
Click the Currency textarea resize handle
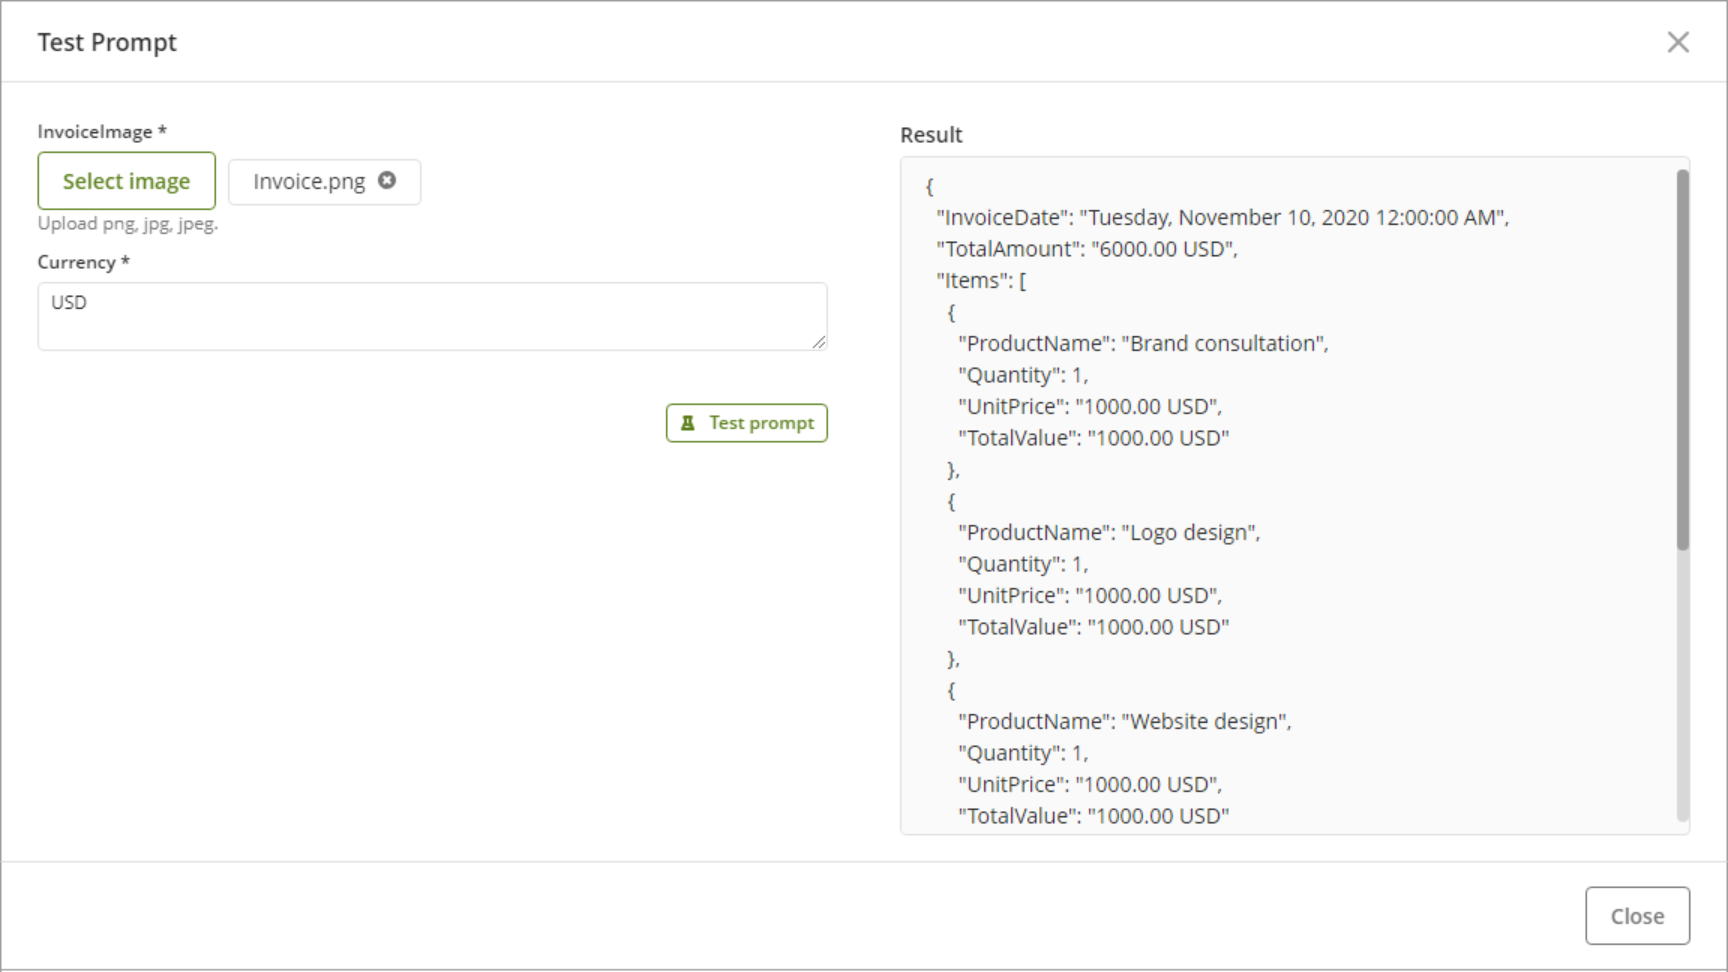pos(819,342)
